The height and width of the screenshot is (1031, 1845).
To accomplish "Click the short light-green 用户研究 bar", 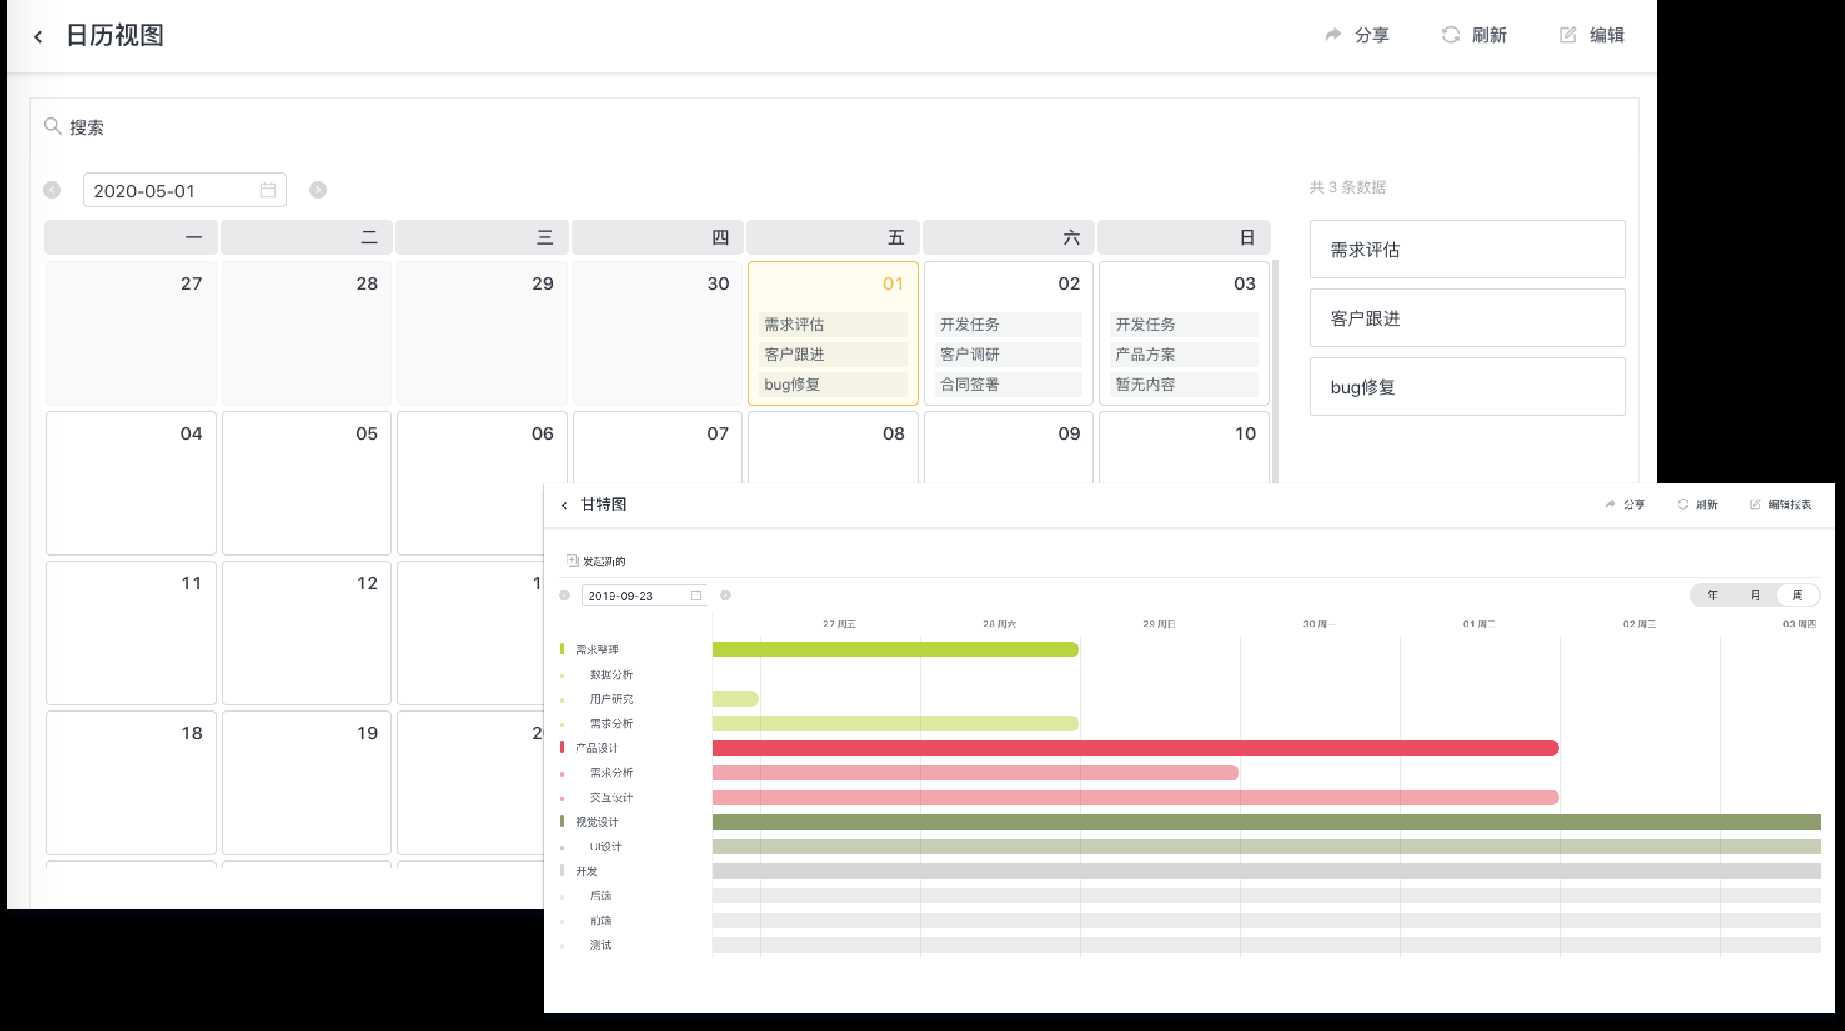I will [736, 699].
